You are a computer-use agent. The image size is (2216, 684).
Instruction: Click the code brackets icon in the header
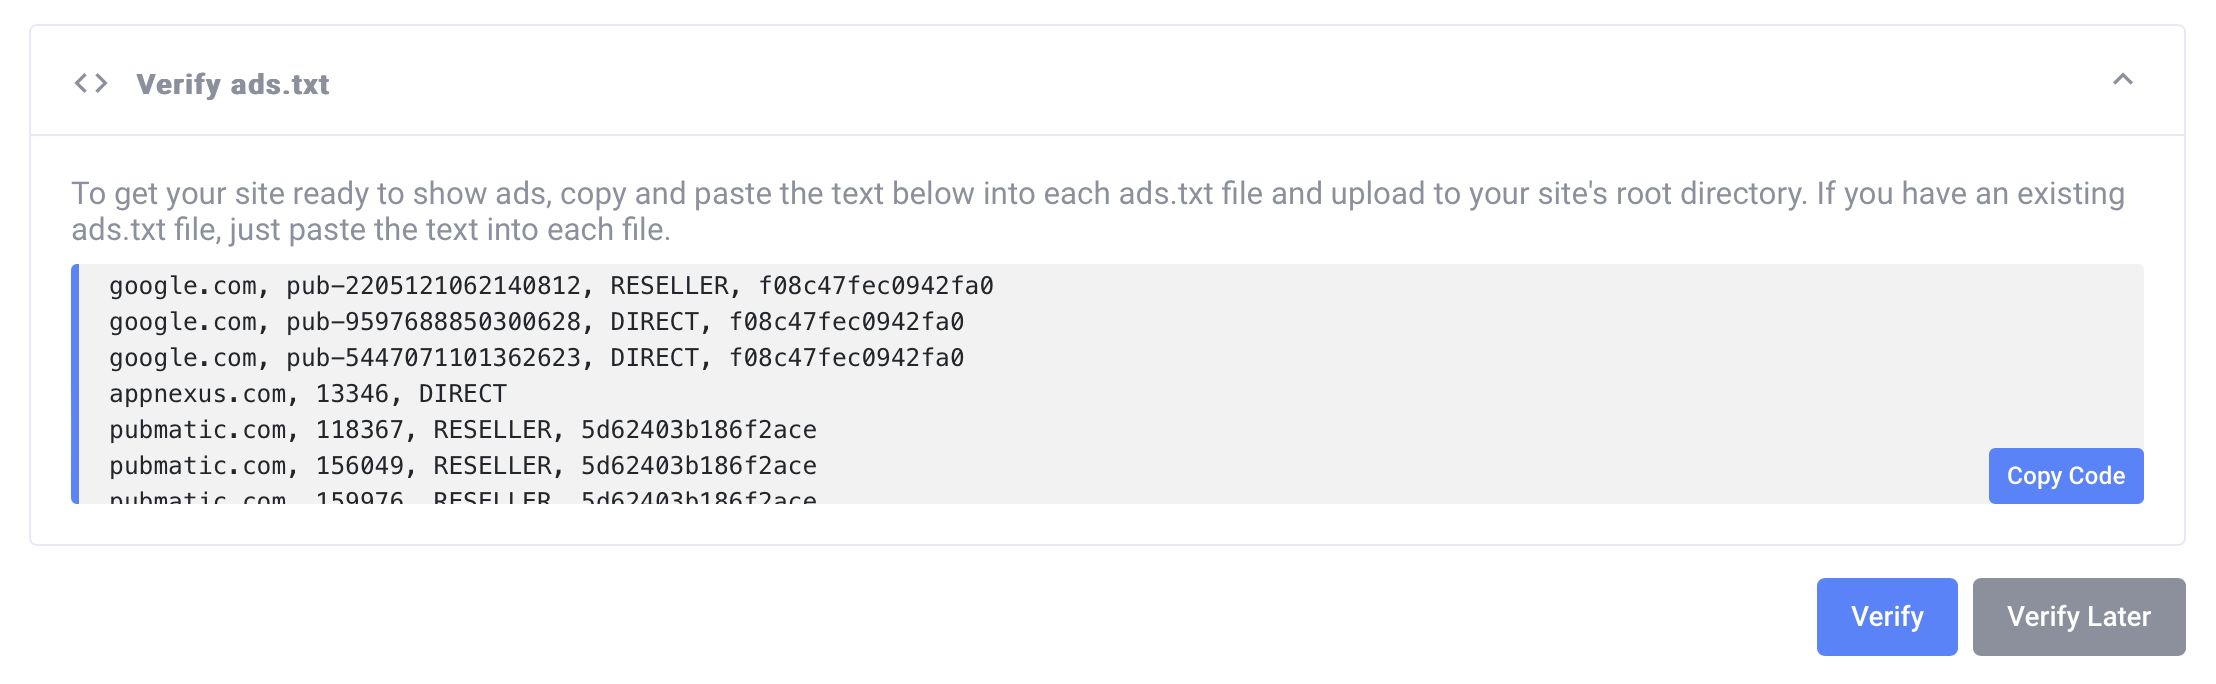click(x=91, y=83)
